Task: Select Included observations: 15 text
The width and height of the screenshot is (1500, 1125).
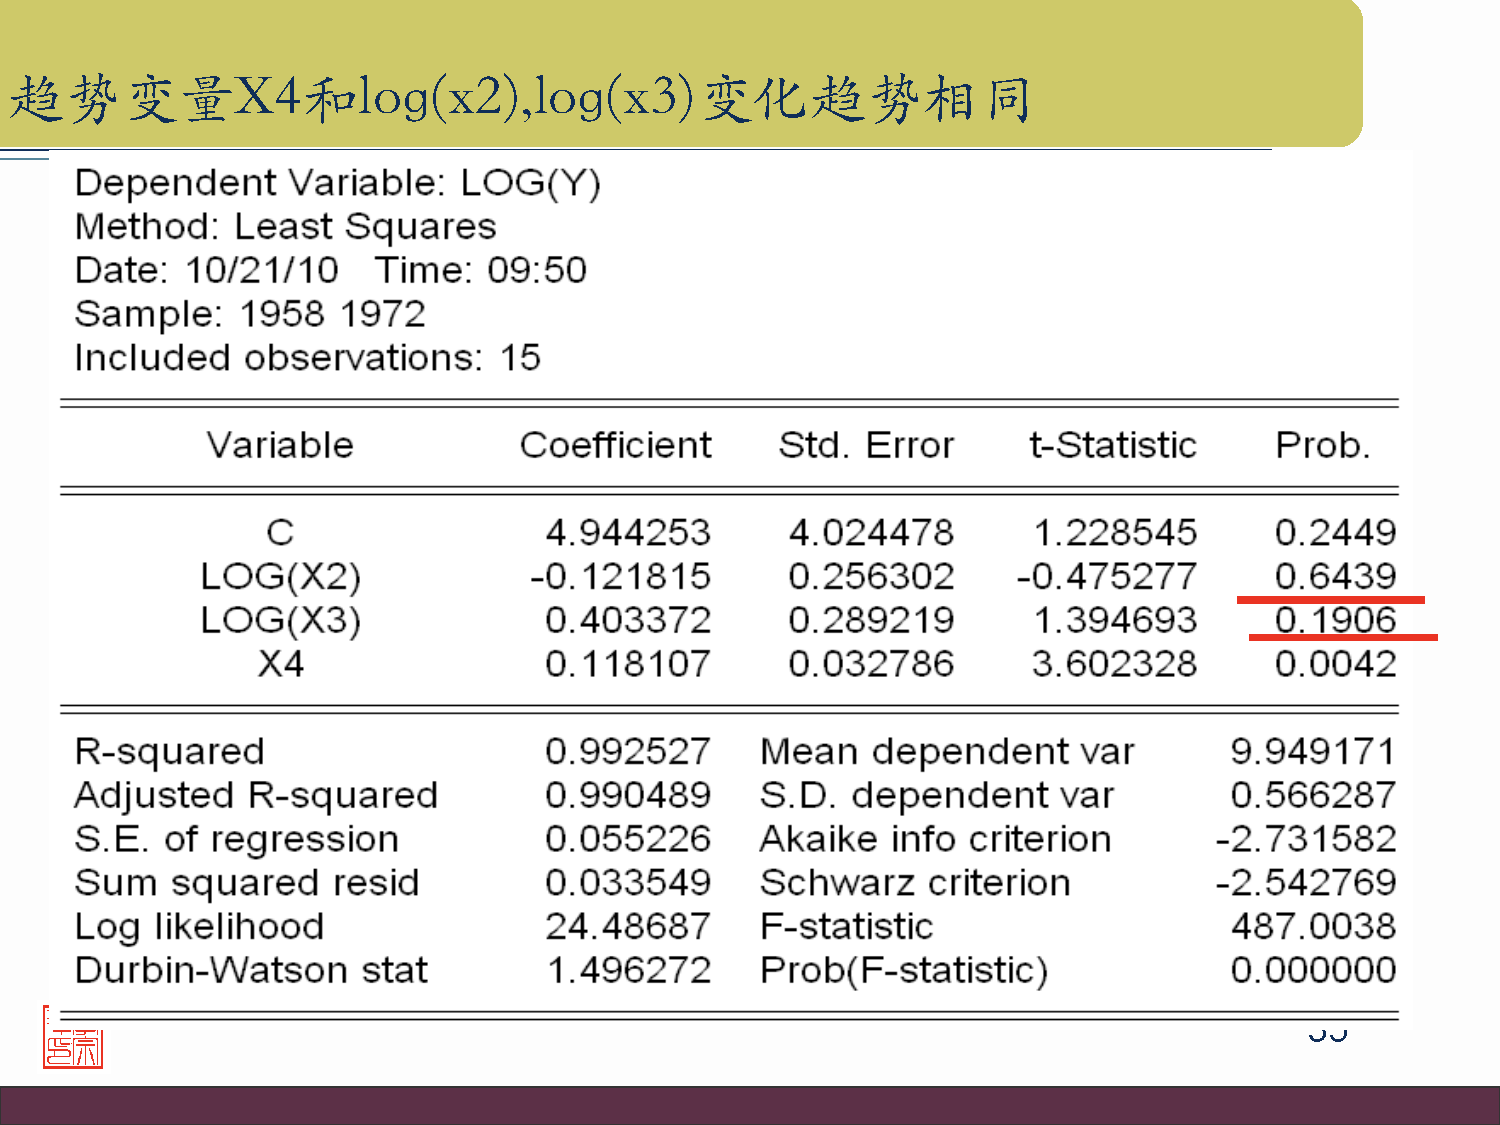Action: coord(307,358)
